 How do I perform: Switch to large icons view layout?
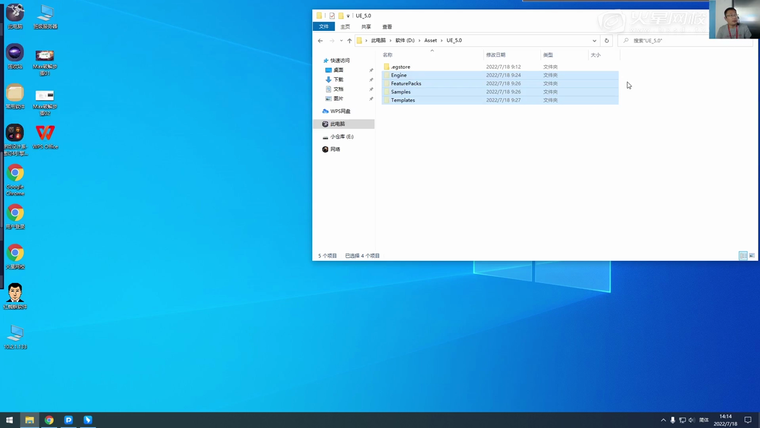(x=752, y=256)
